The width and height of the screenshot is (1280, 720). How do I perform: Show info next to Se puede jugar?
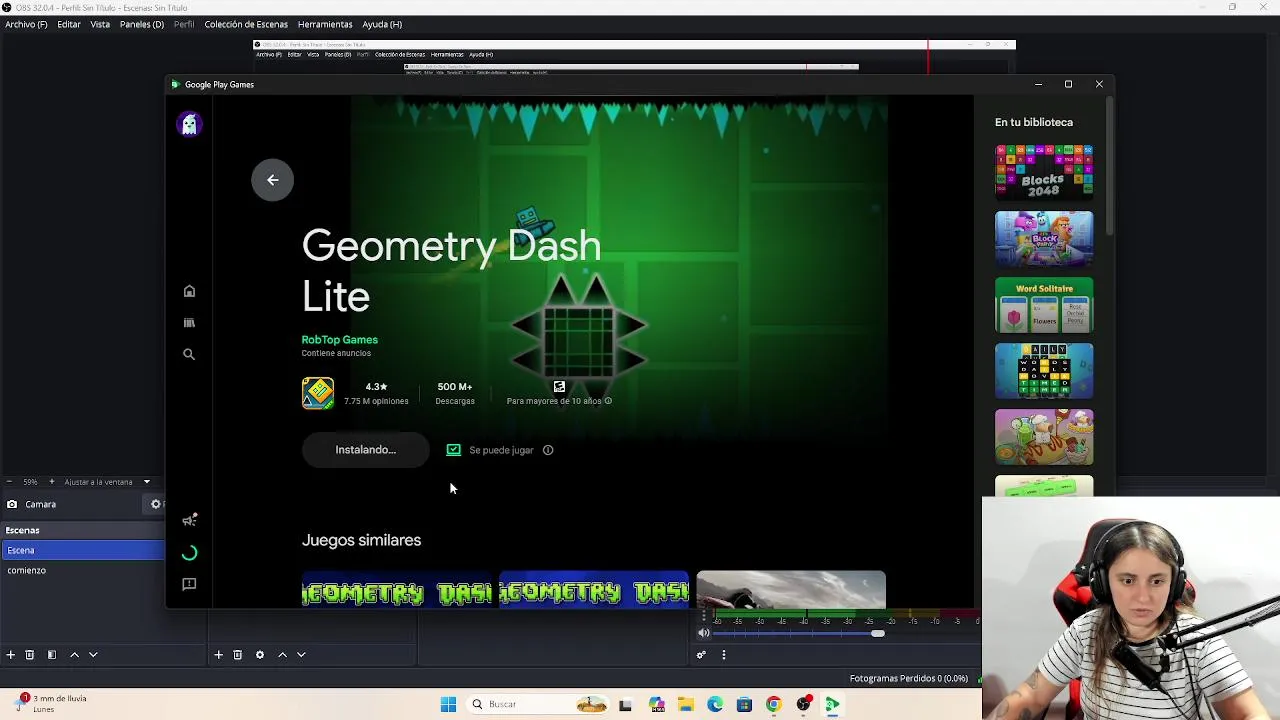pos(548,450)
